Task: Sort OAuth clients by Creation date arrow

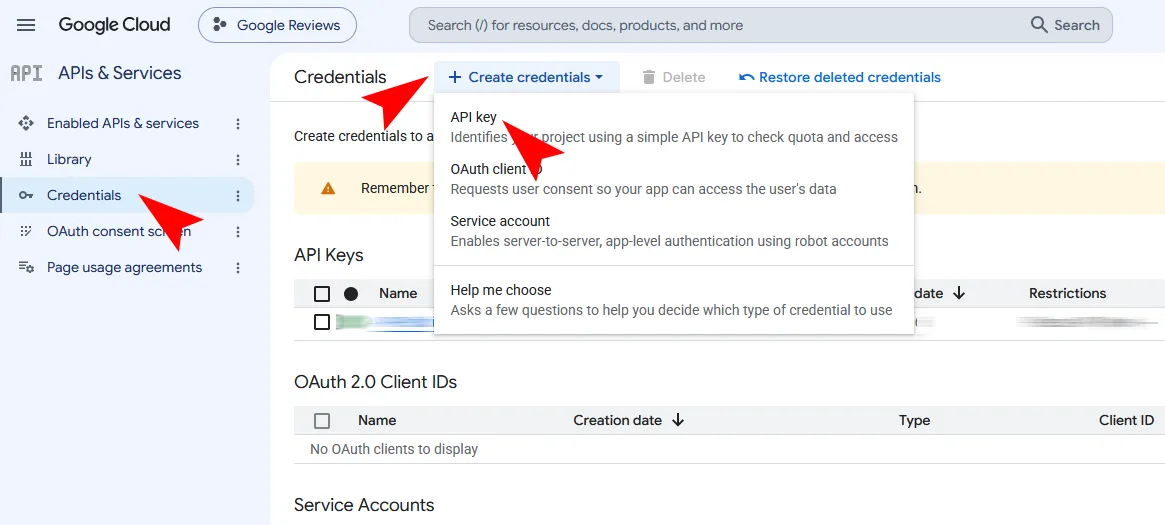Action: (678, 420)
